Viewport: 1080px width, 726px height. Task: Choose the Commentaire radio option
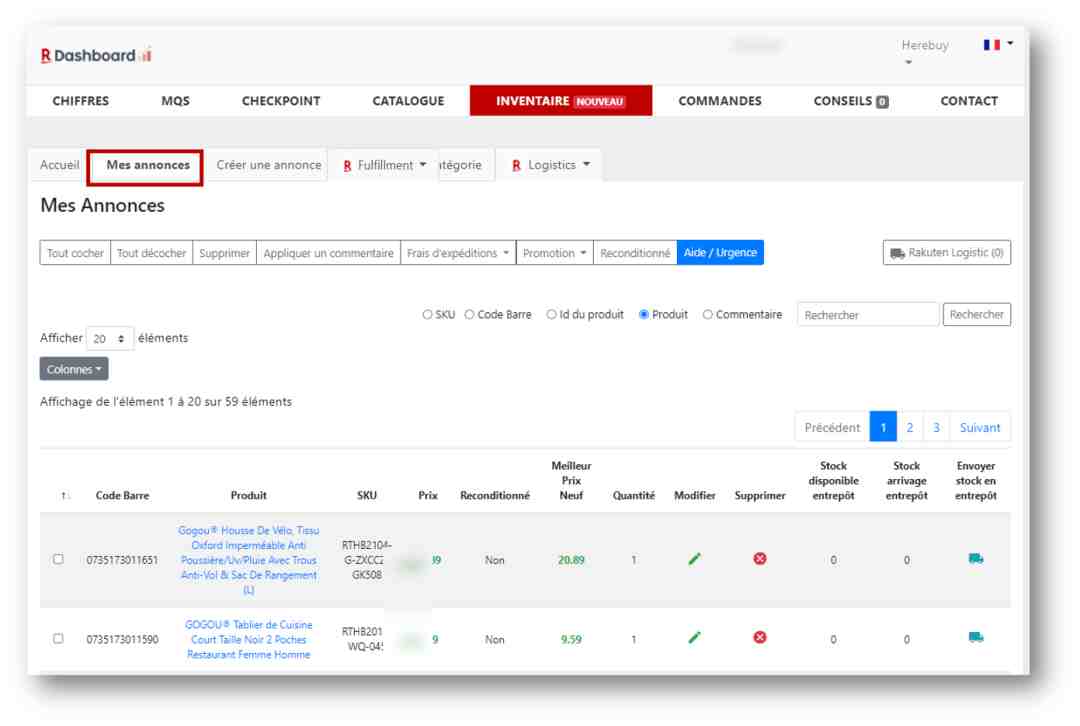[x=707, y=315]
